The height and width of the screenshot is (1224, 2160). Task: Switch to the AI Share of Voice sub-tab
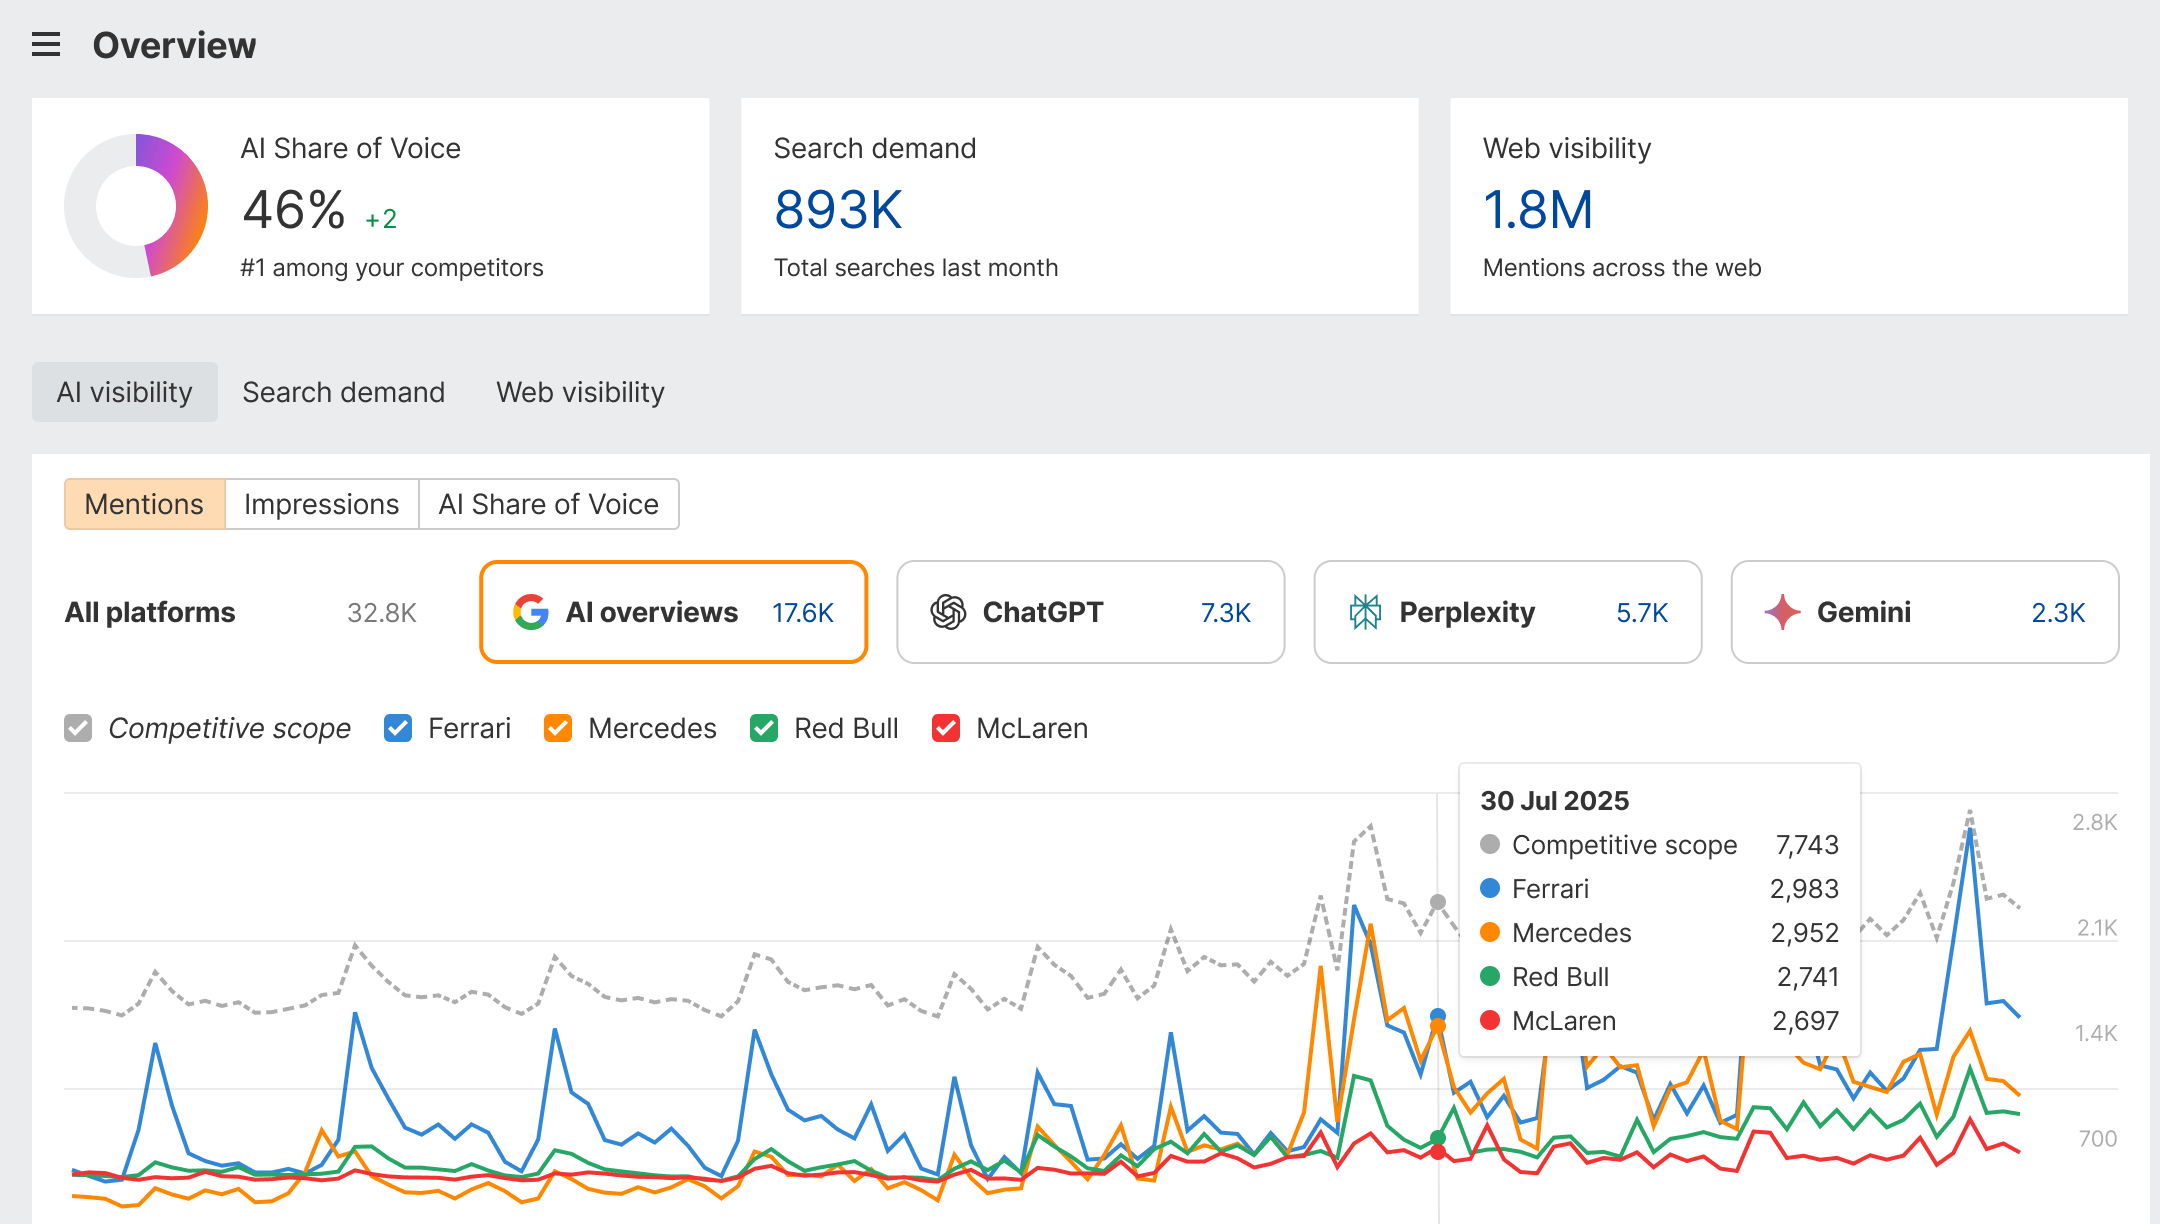click(549, 504)
